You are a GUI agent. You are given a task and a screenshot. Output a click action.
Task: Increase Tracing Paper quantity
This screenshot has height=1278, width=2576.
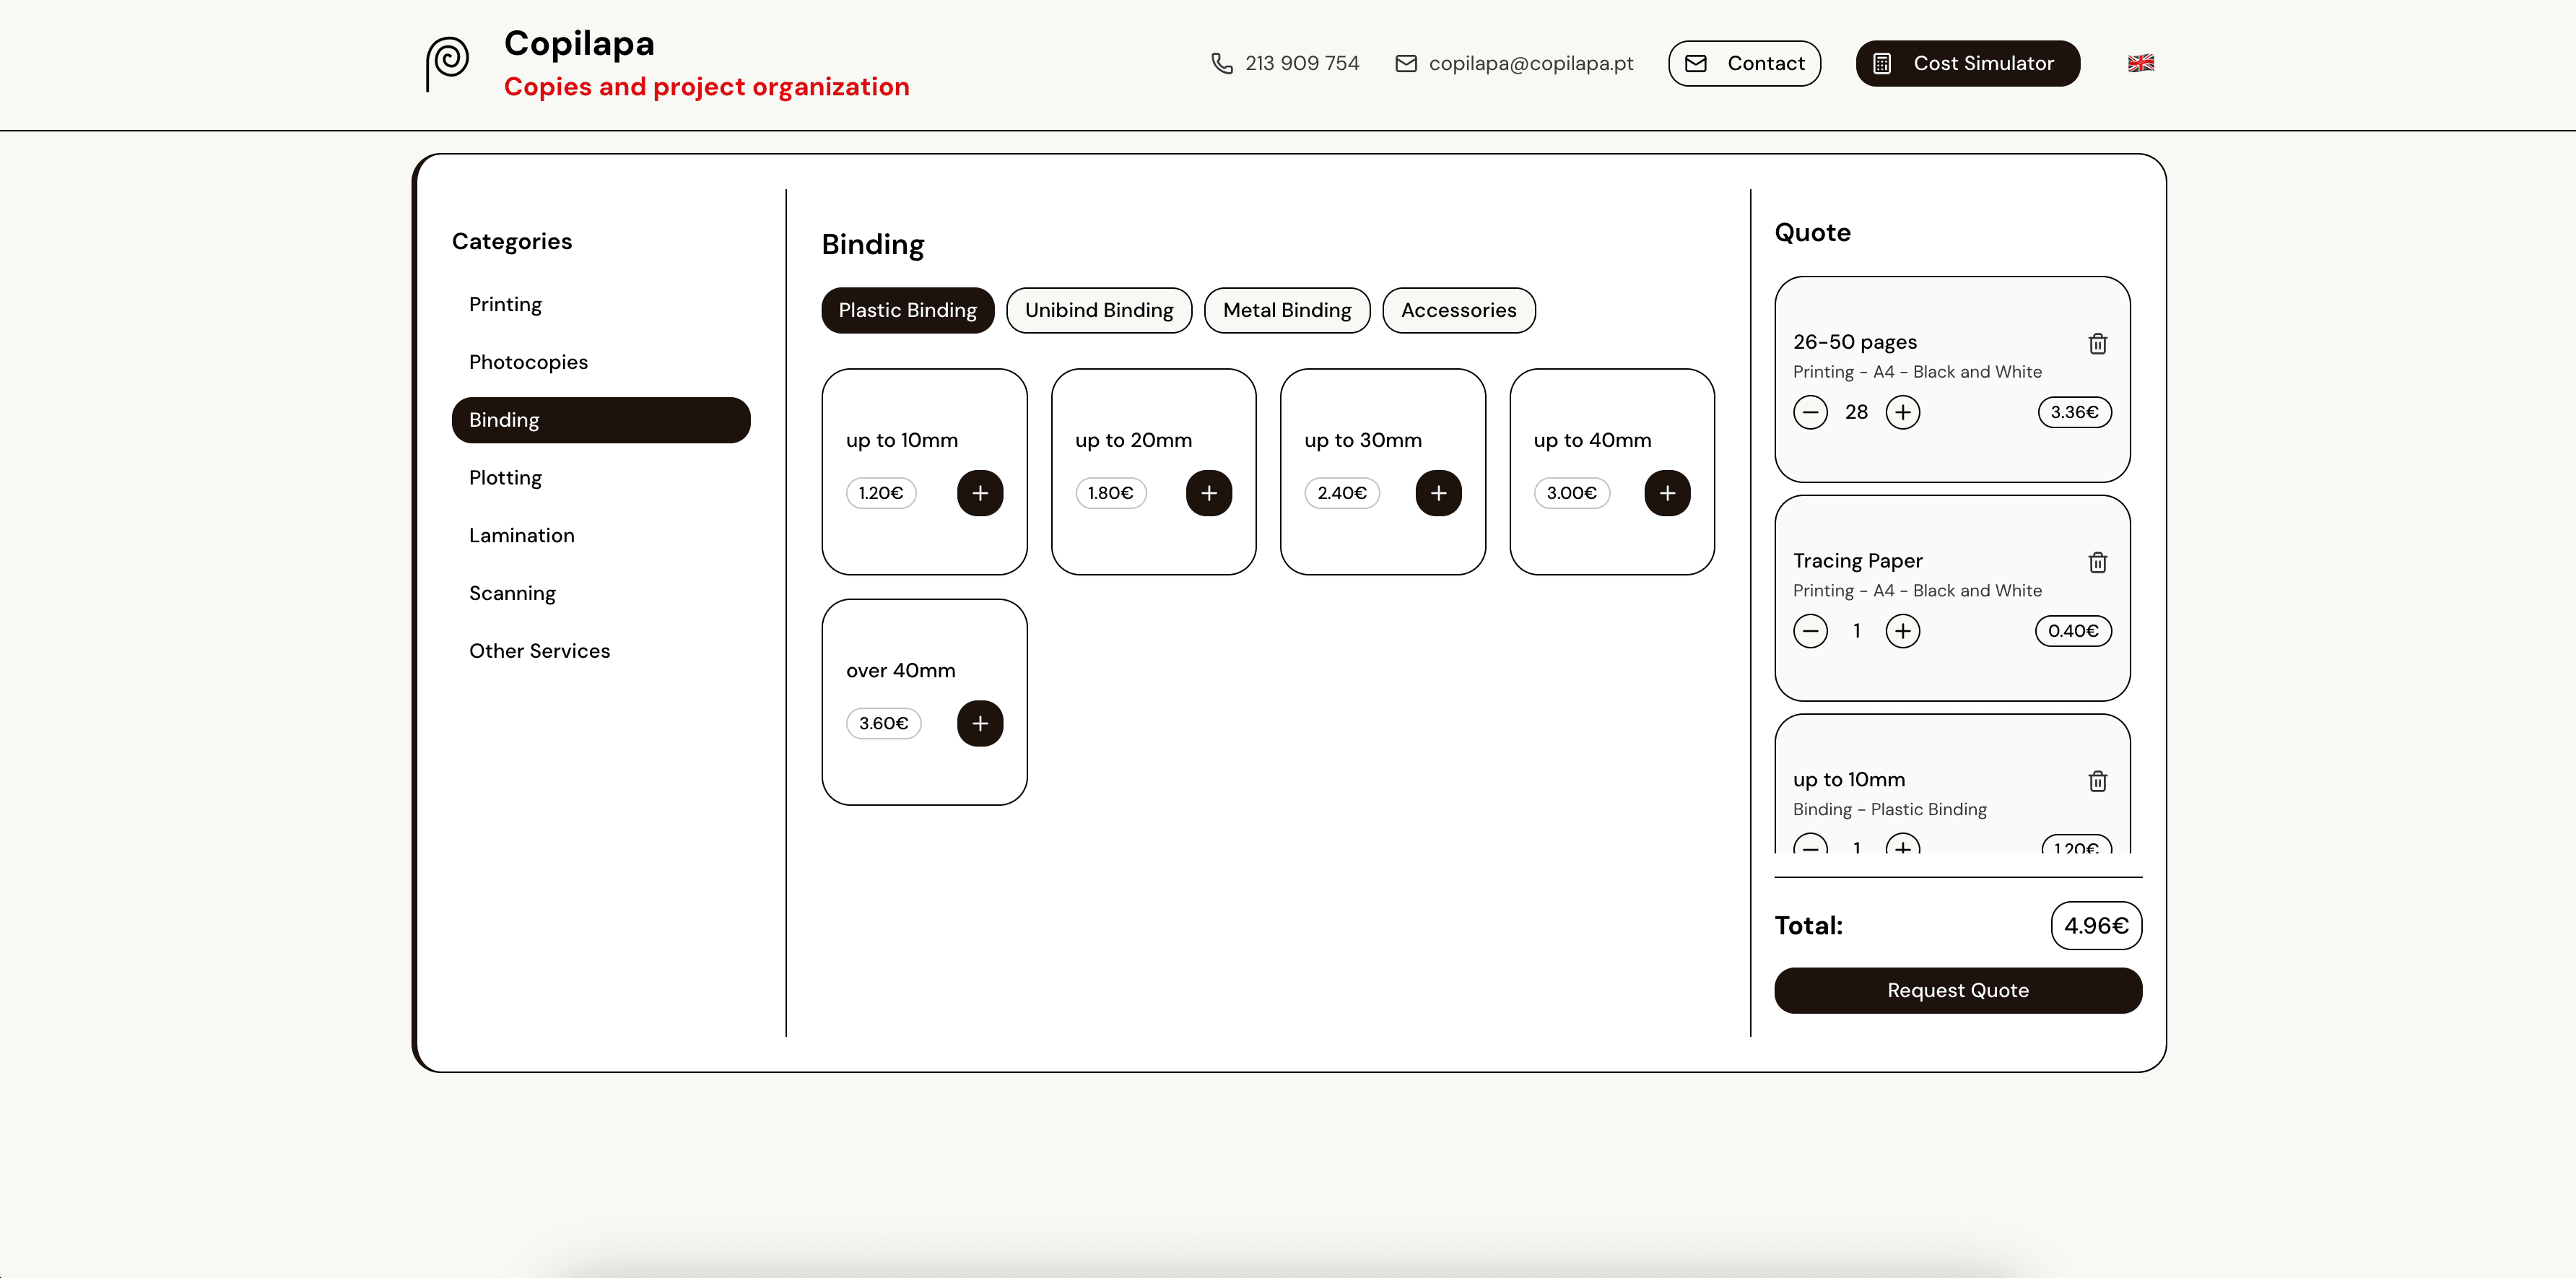[x=1902, y=631]
